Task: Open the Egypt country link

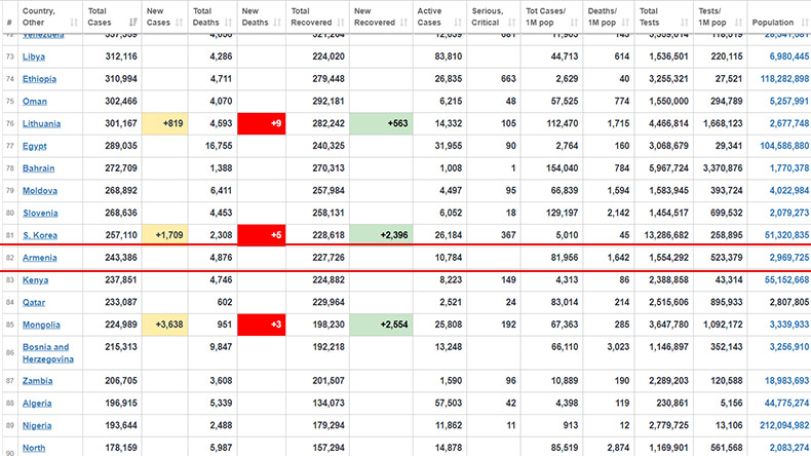Action: [x=35, y=146]
